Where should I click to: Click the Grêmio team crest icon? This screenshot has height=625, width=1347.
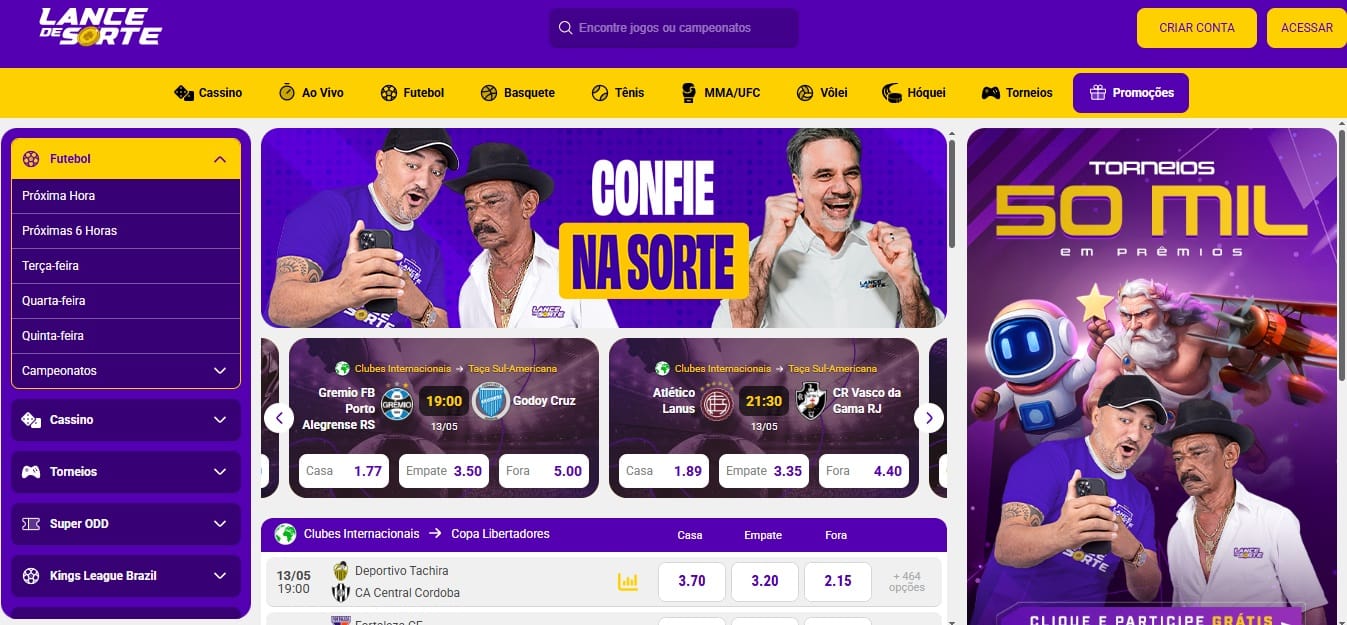coord(397,401)
